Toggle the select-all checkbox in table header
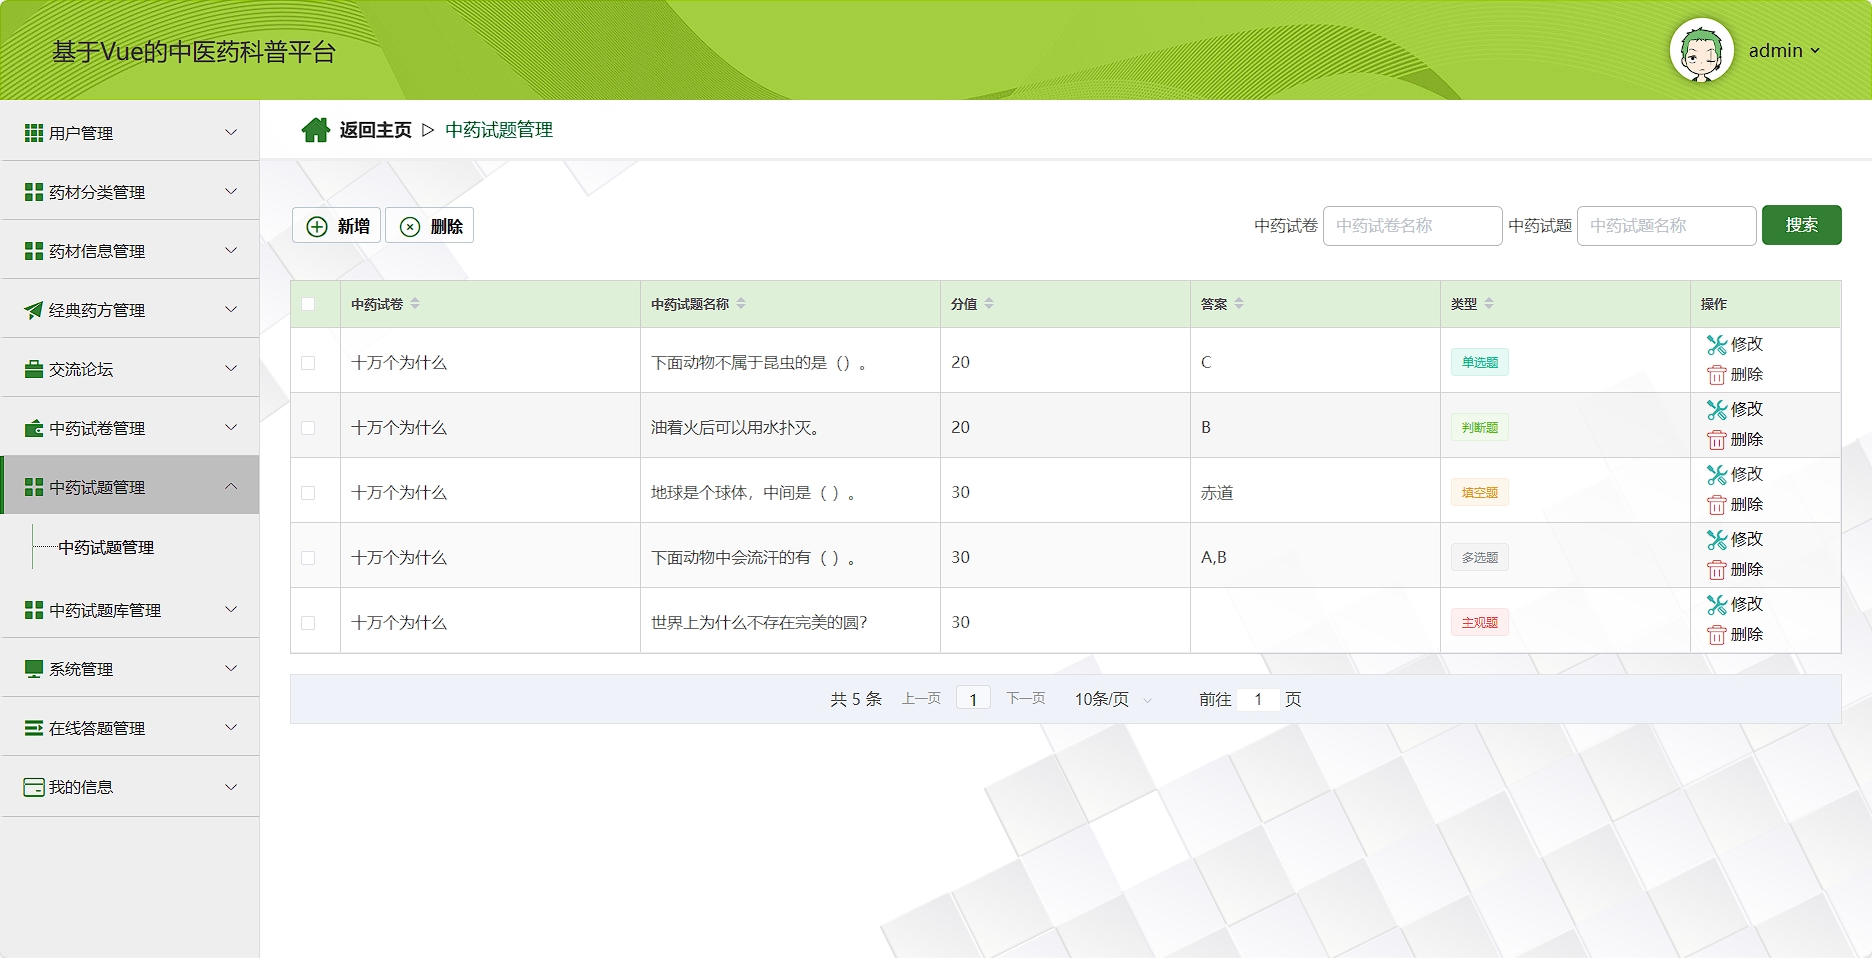1872x958 pixels. [x=308, y=304]
